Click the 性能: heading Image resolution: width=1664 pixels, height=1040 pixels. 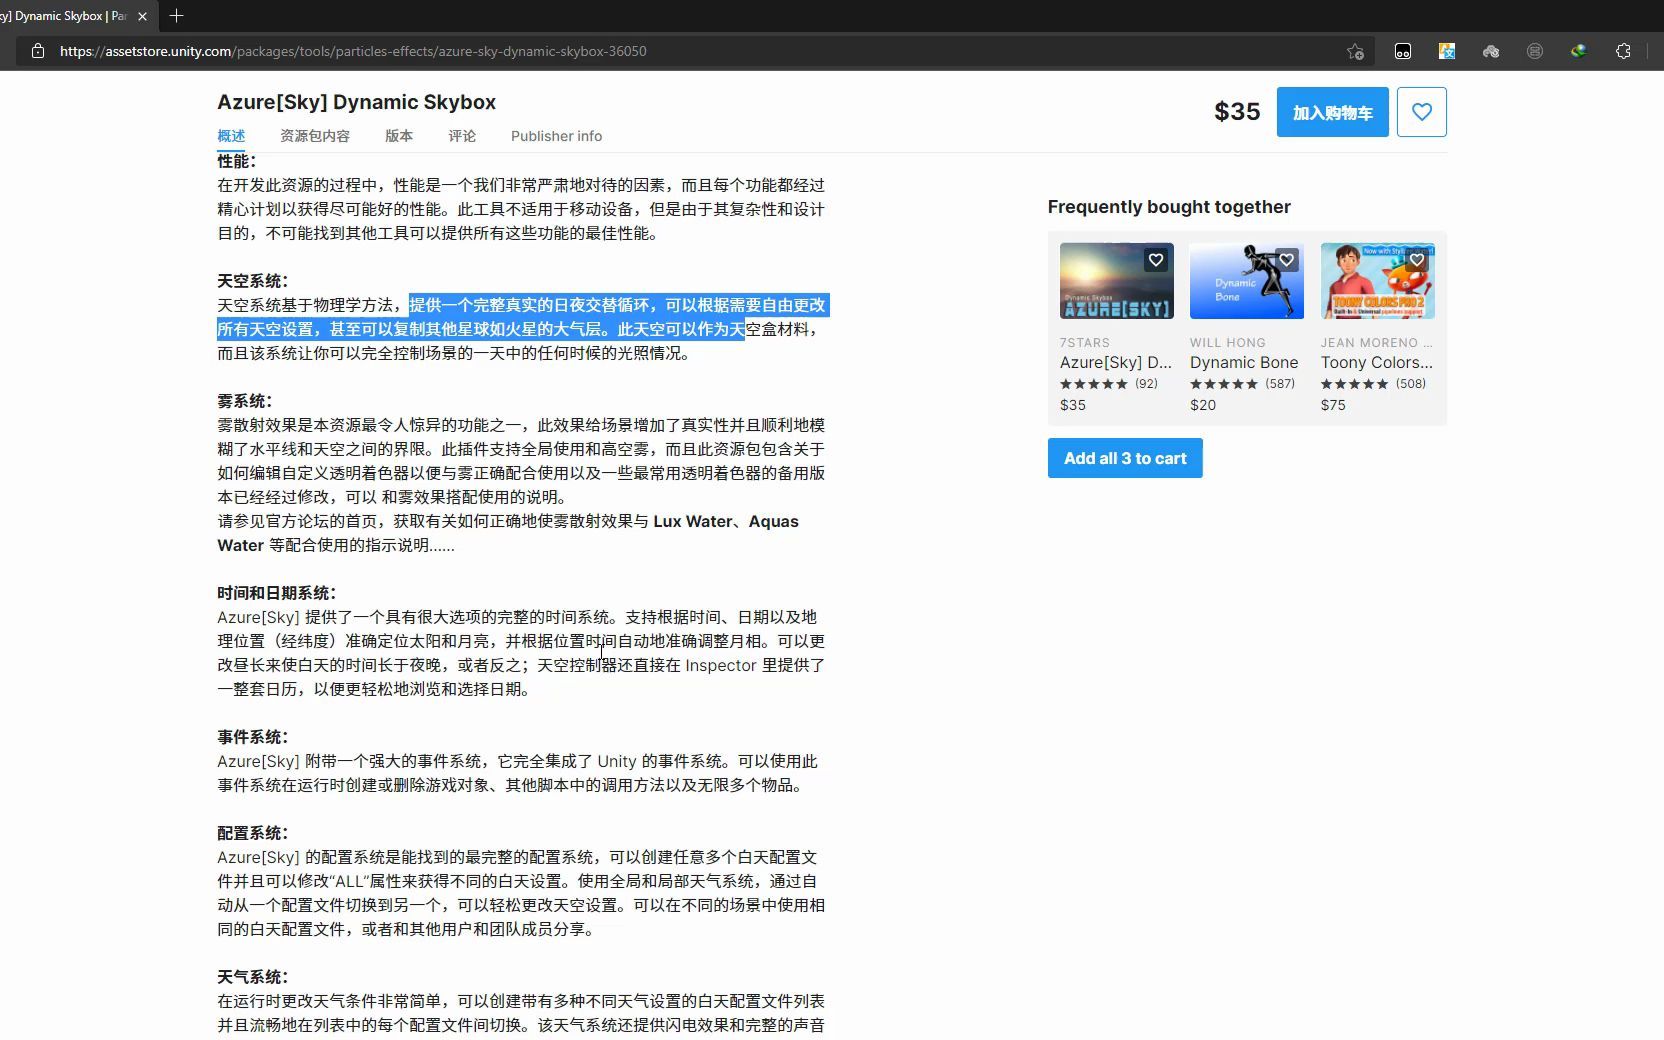[237, 161]
